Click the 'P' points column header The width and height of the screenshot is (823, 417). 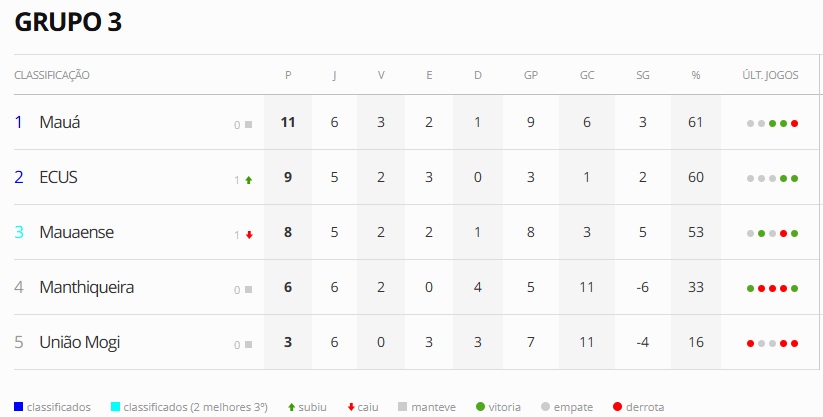click(x=288, y=75)
